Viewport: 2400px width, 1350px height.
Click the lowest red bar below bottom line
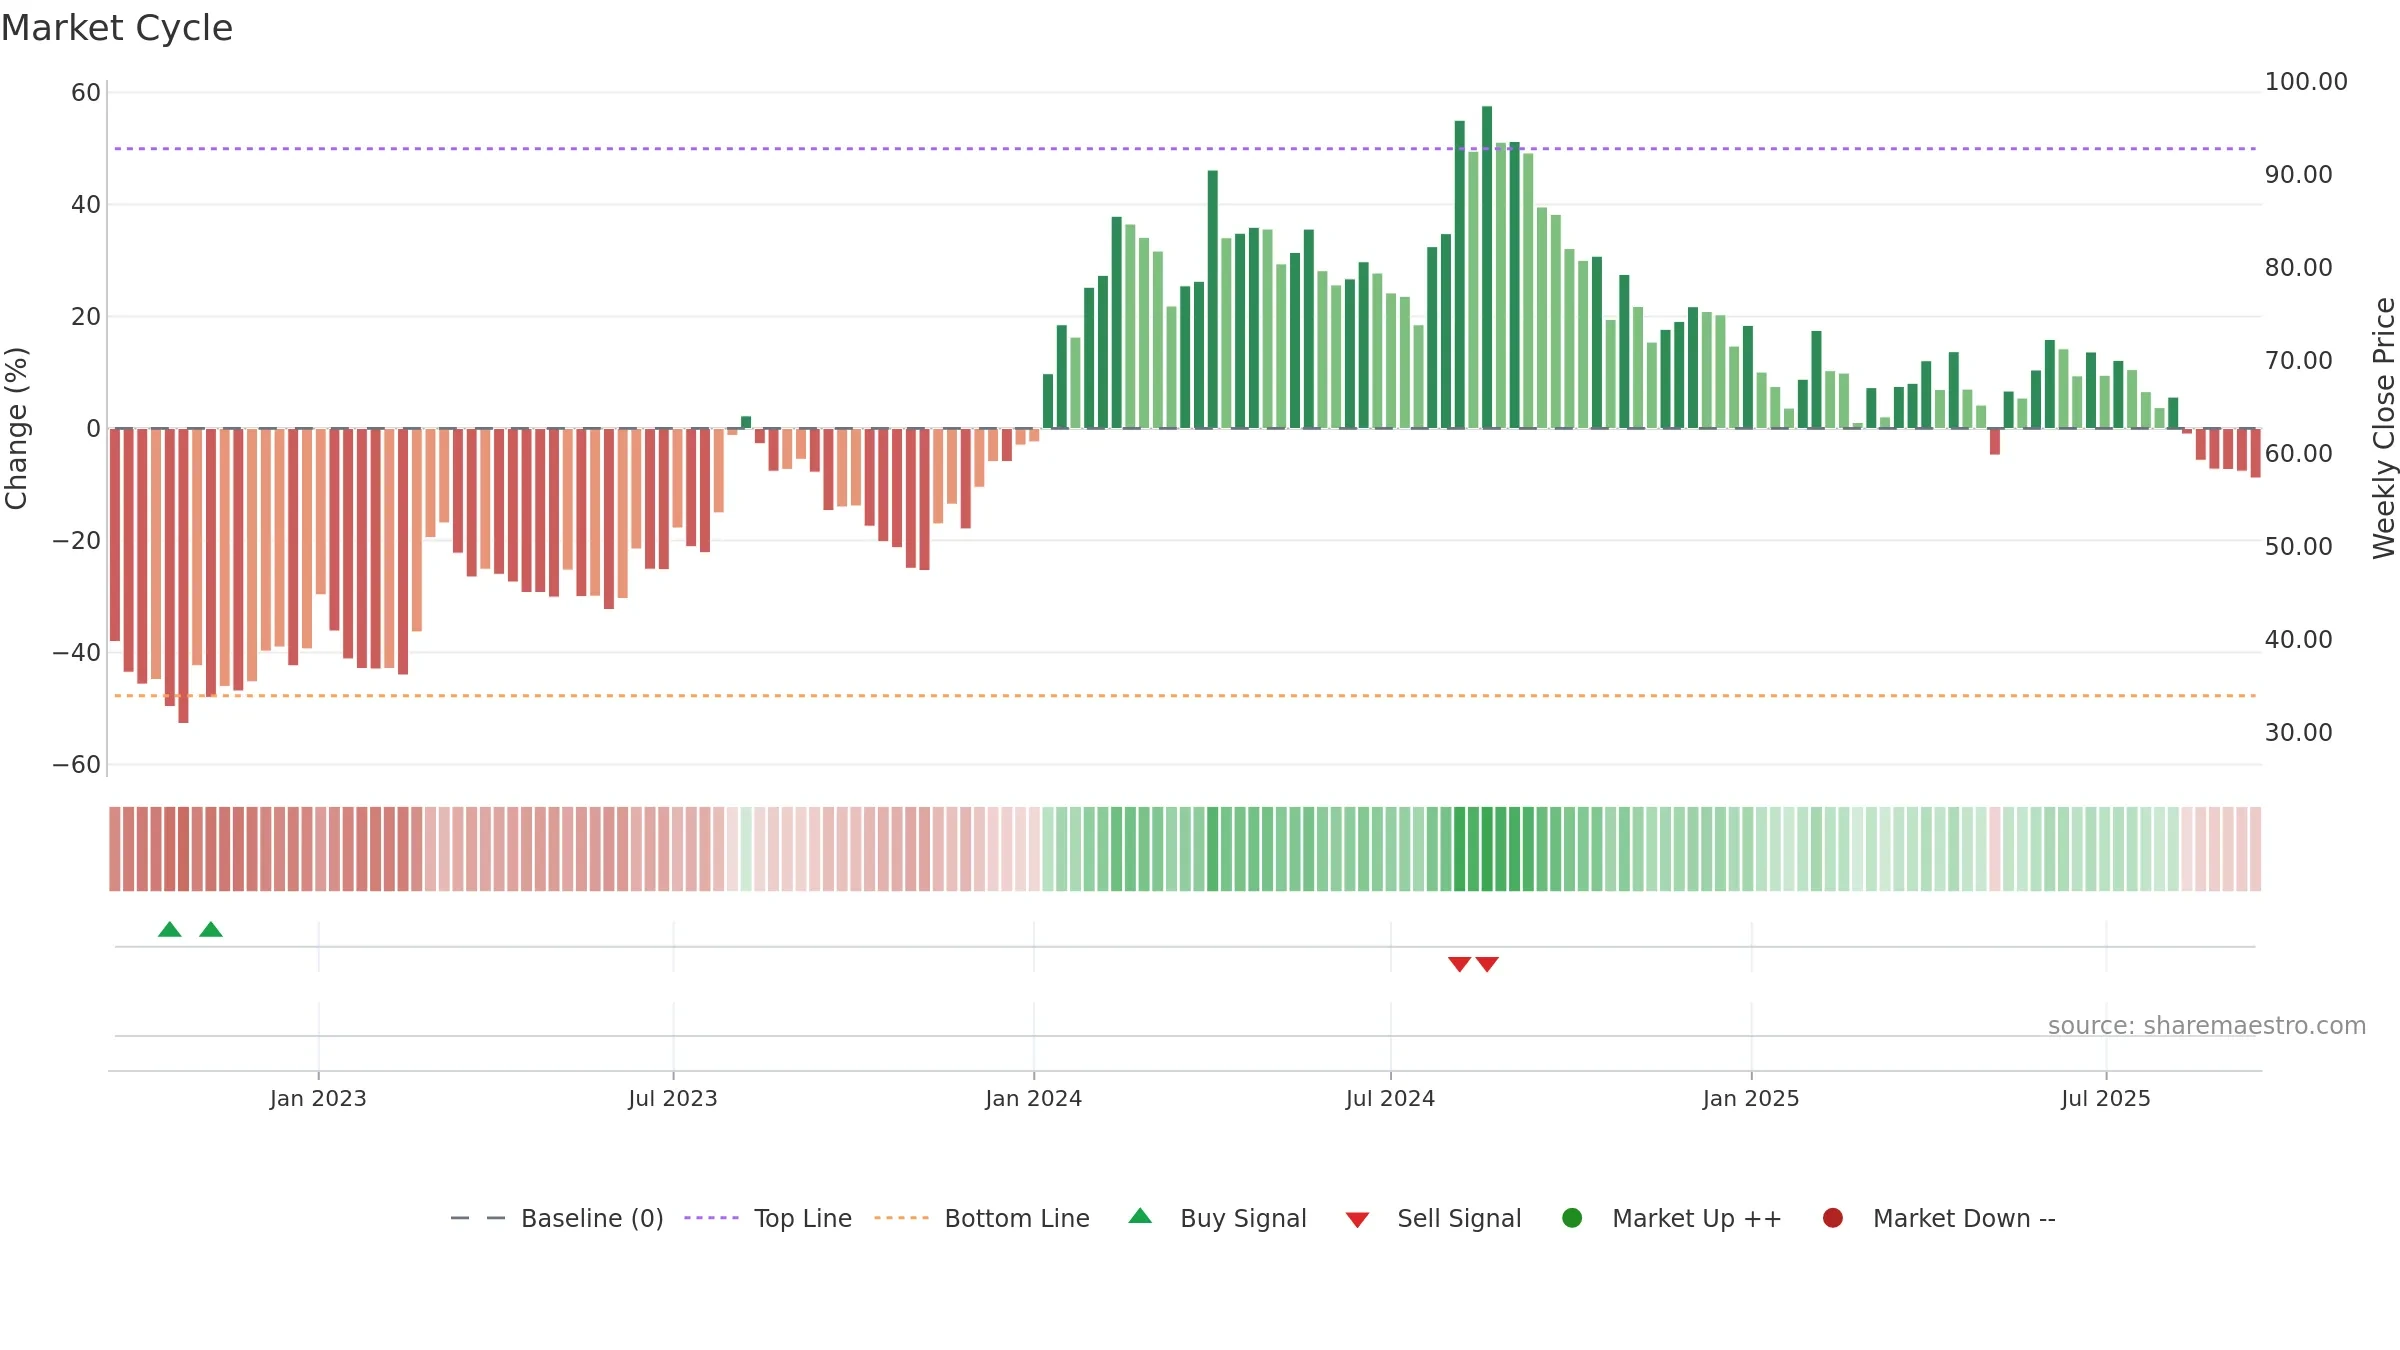pos(183,576)
